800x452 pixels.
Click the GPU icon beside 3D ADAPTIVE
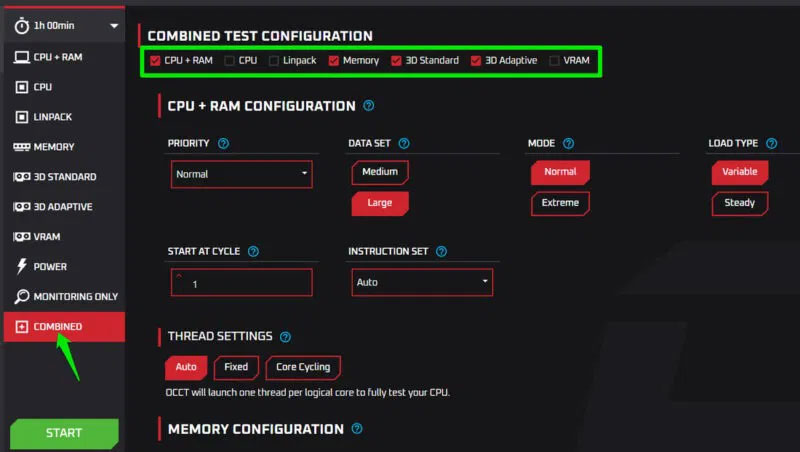click(21, 207)
